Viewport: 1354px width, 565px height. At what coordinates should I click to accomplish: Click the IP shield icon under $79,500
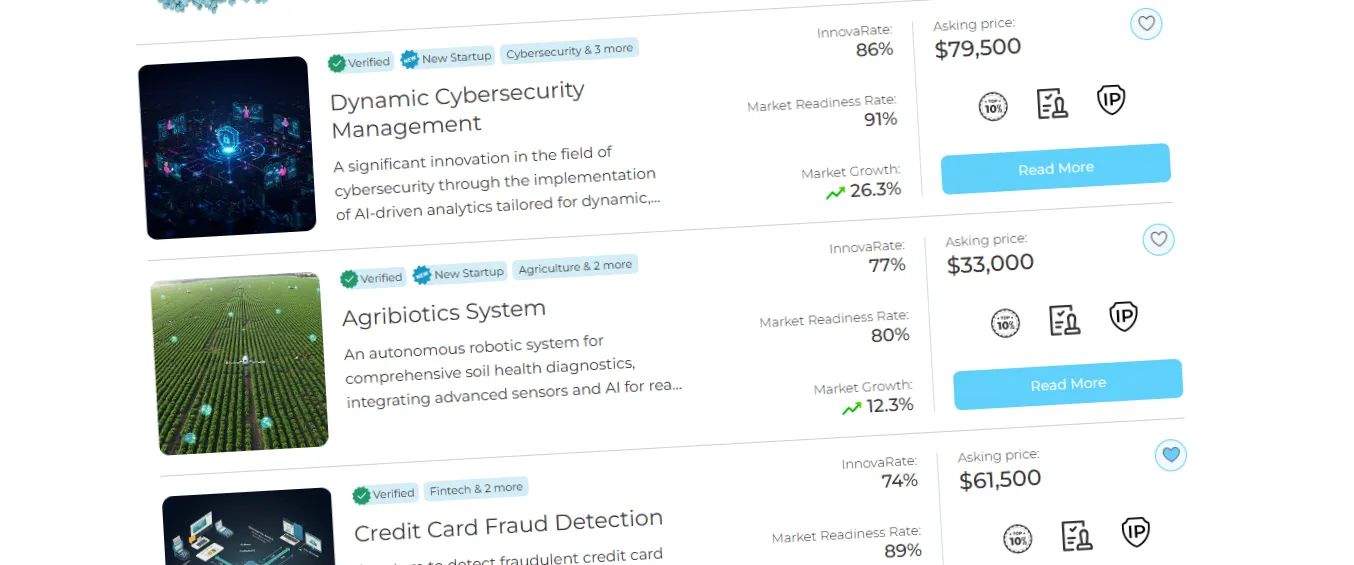pos(1111,100)
